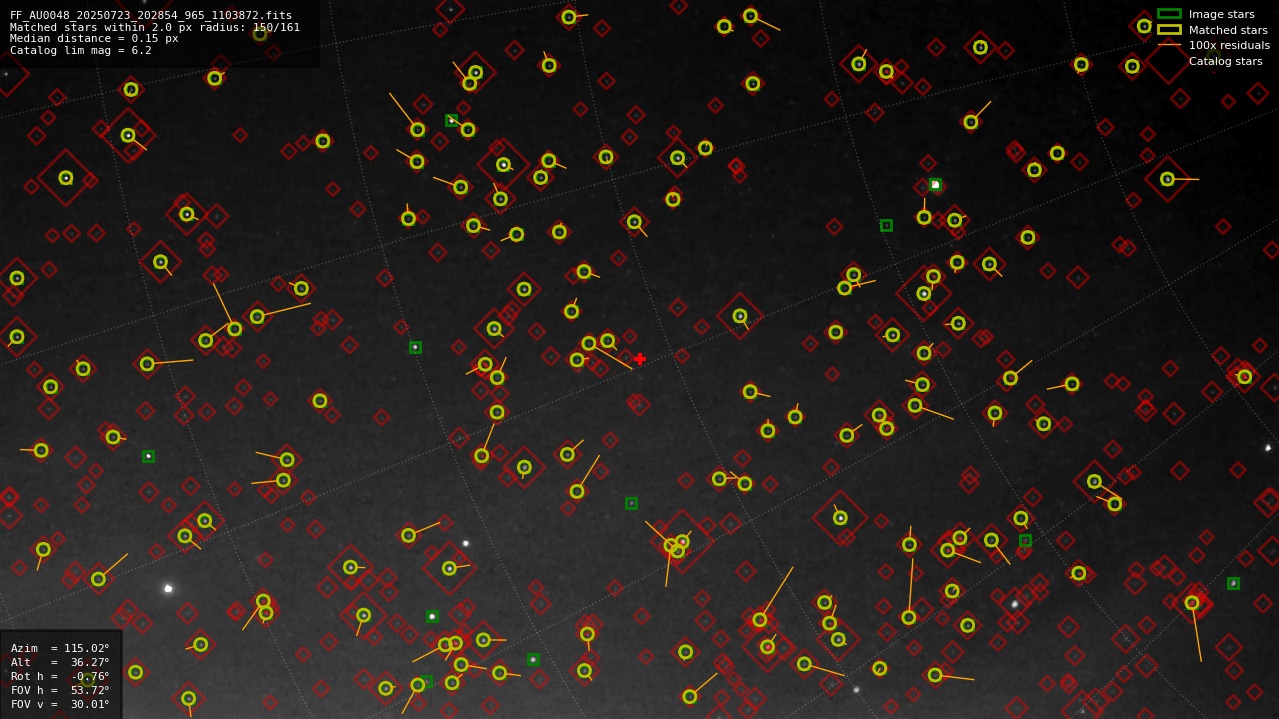Select the 'Image stars' legend label

1221,14
